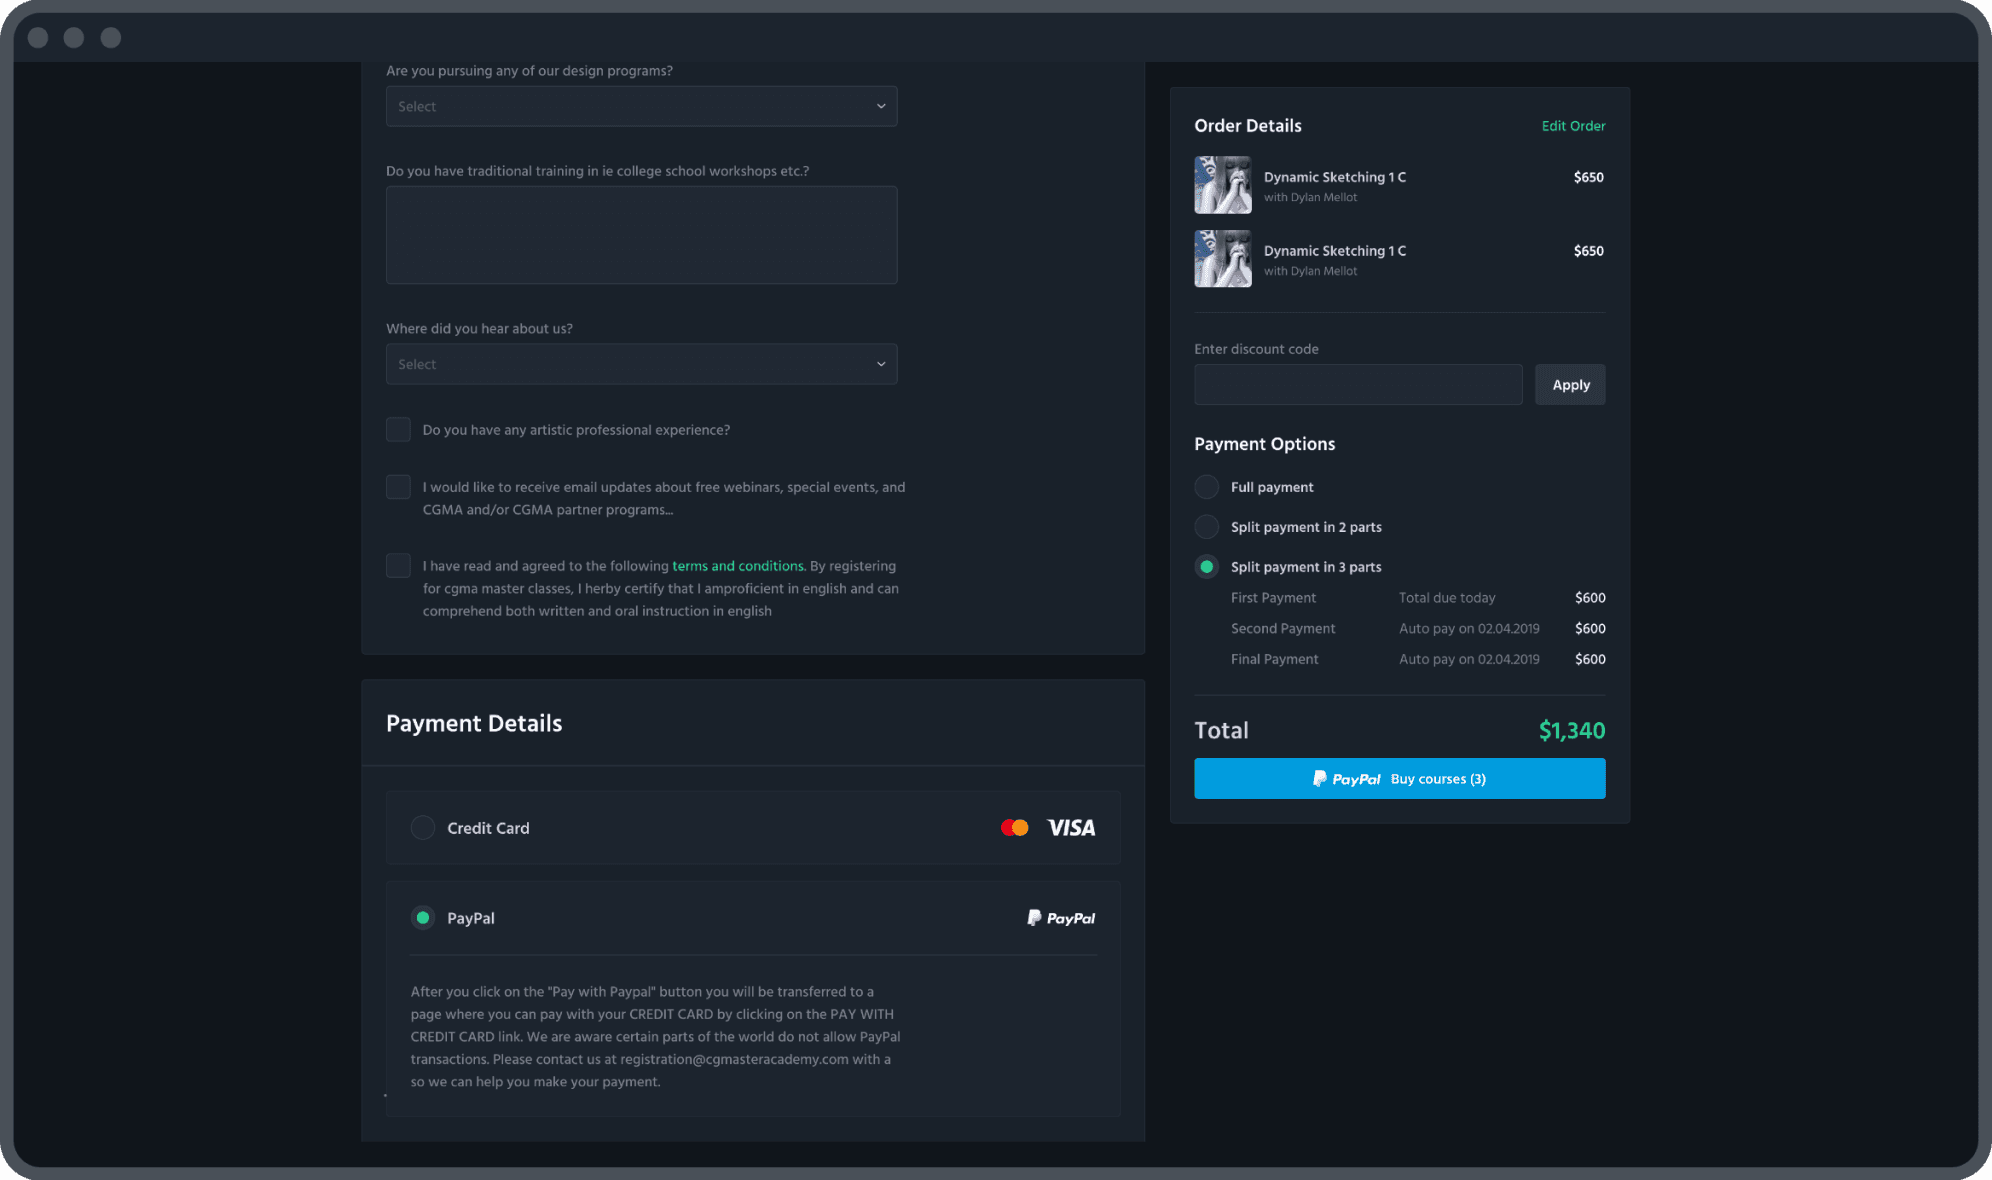Select Split payment in 3 parts
Image resolution: width=1992 pixels, height=1180 pixels.
tap(1207, 567)
